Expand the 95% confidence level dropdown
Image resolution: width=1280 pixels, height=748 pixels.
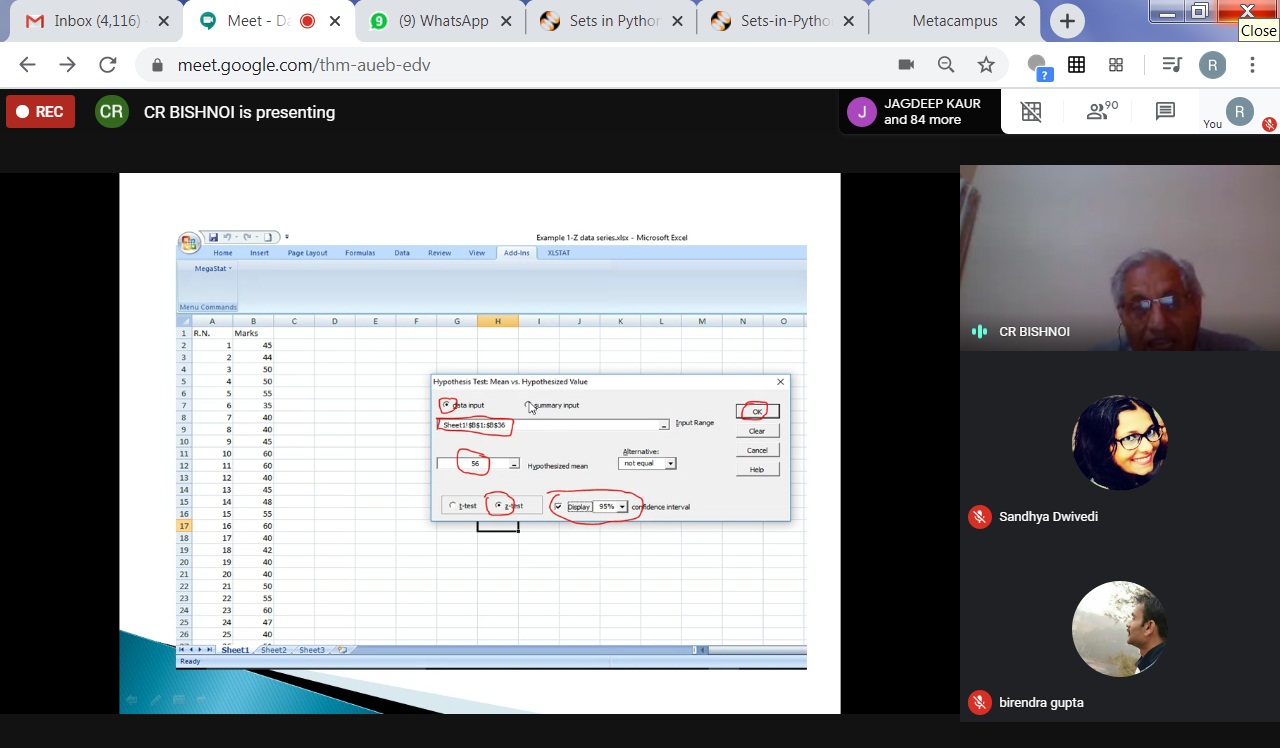coord(622,507)
